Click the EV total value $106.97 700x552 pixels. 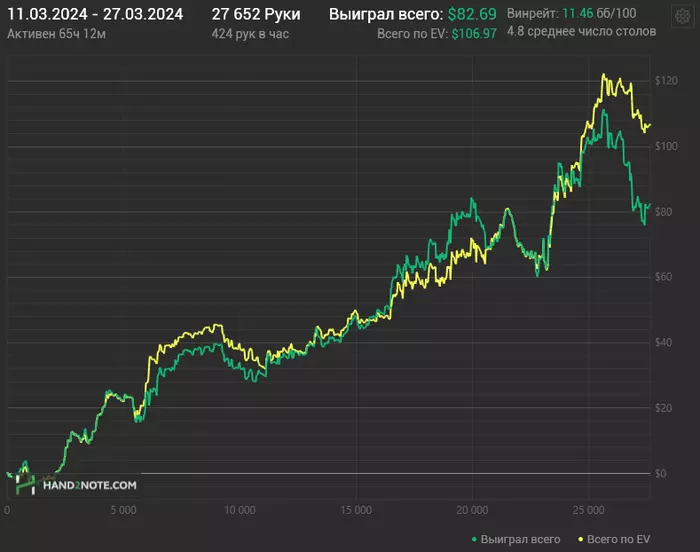click(x=474, y=34)
